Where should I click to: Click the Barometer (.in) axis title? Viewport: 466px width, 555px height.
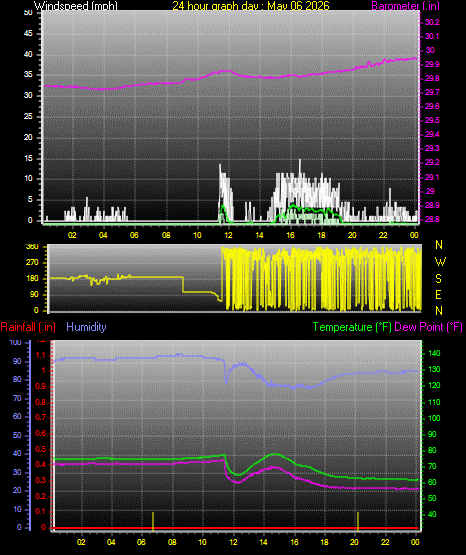pyautogui.click(x=405, y=5)
